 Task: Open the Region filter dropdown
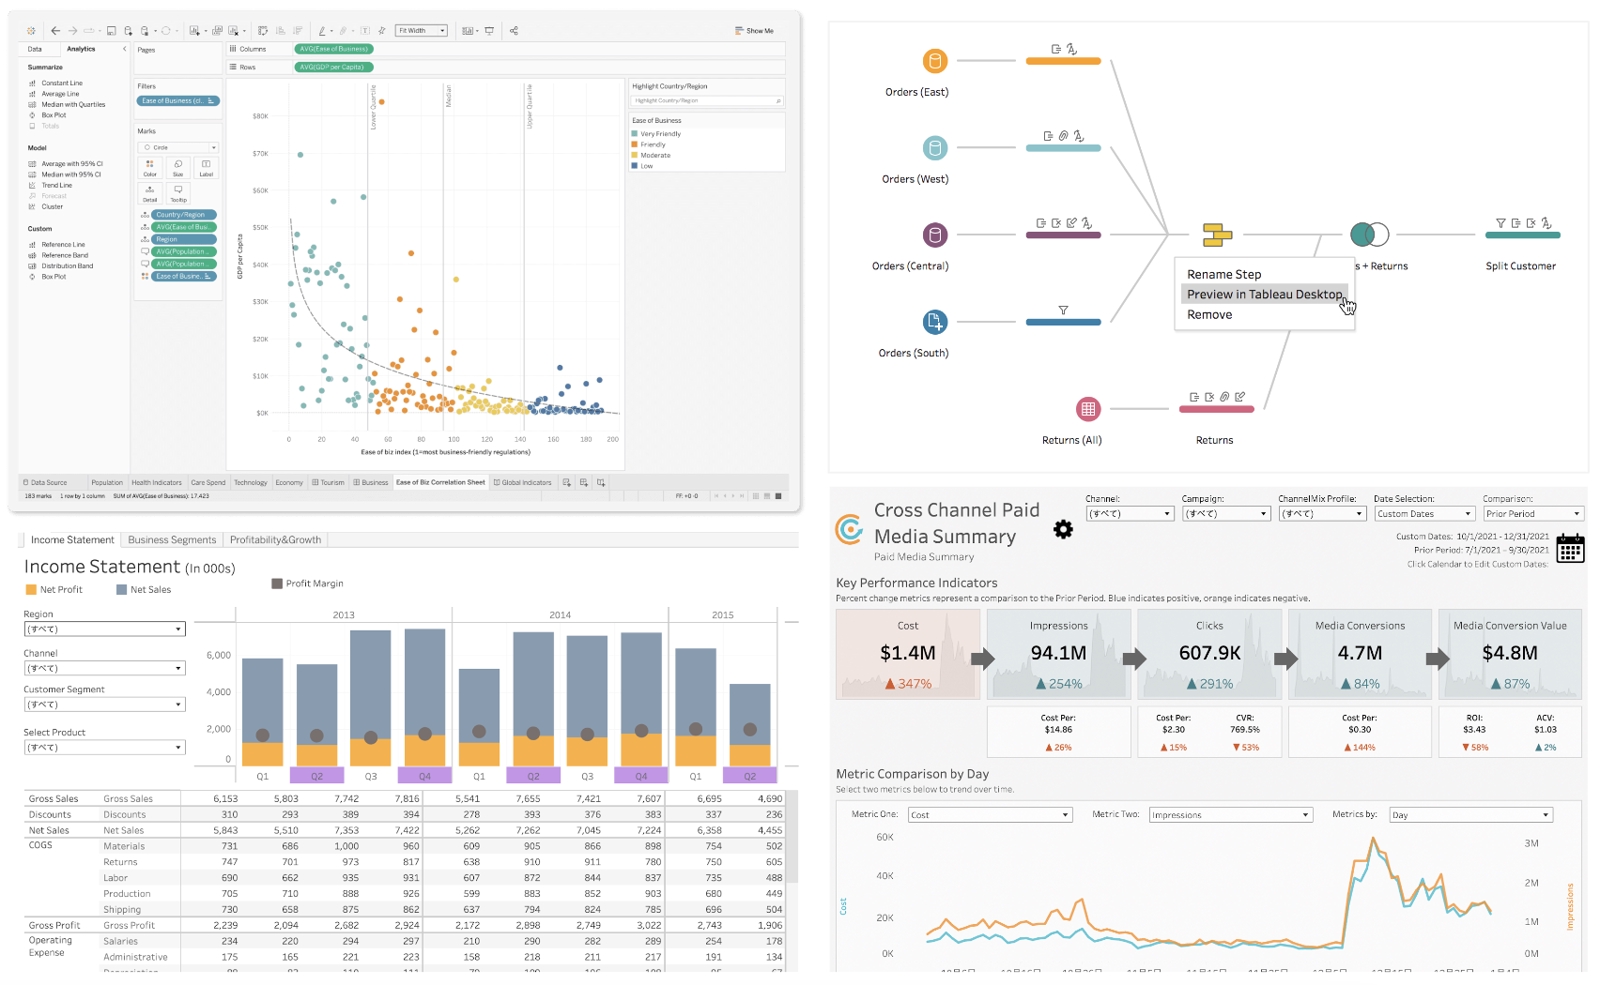coord(105,629)
